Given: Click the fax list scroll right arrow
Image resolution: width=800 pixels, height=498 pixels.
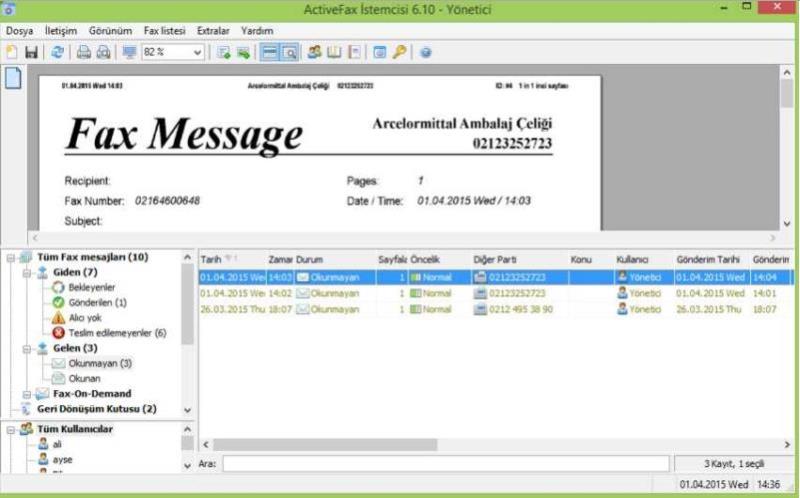Looking at the screenshot, I should click(786, 445).
